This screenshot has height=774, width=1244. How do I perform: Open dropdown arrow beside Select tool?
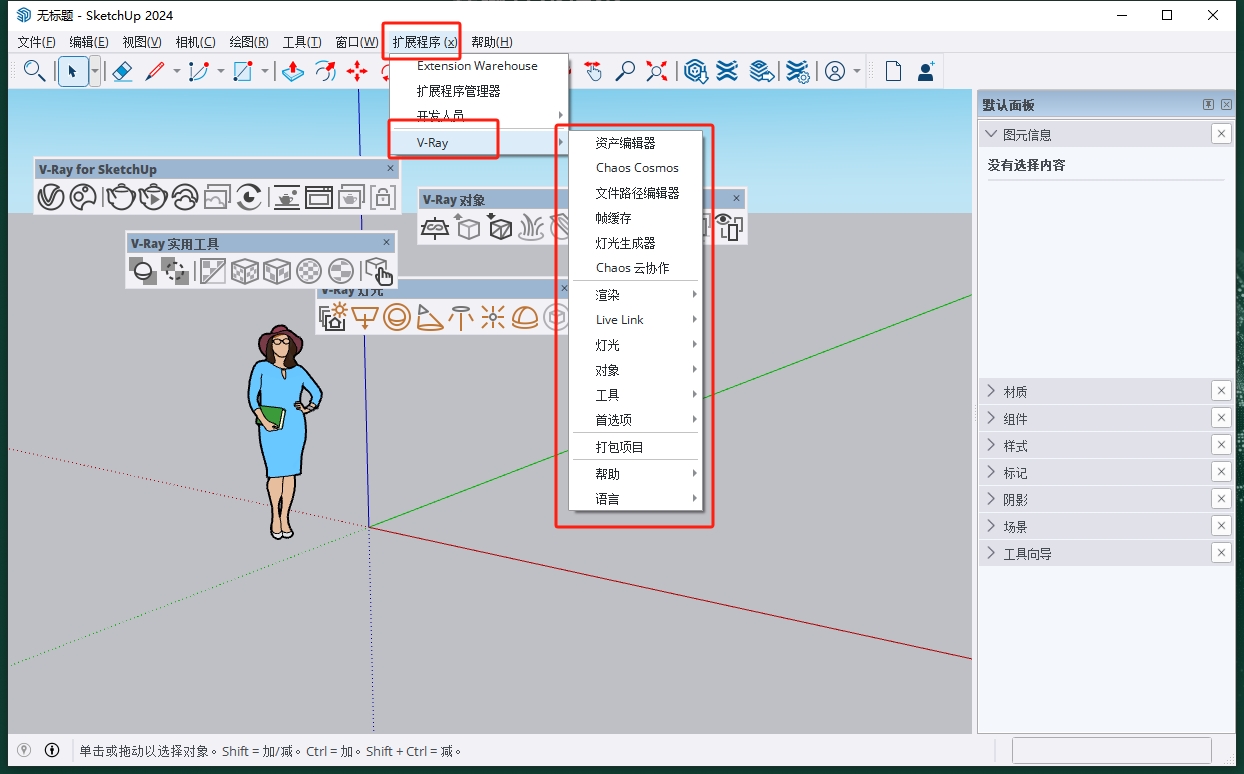click(95, 71)
